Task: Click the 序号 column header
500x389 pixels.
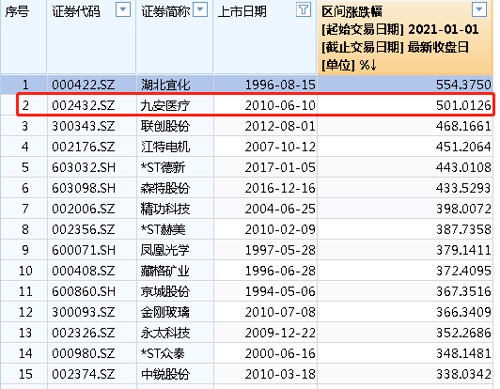Action: tap(17, 12)
